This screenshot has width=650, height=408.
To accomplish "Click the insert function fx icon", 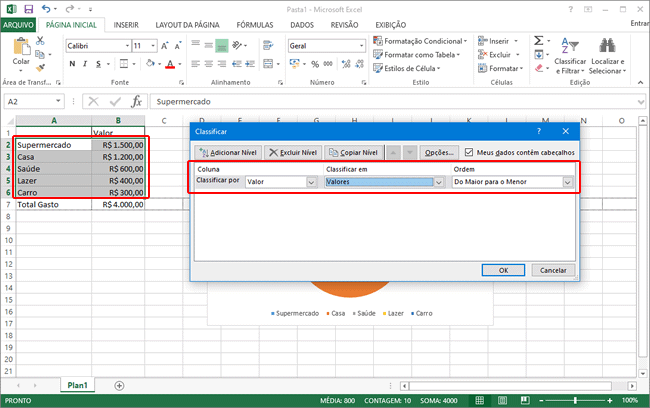I will coord(137,101).
